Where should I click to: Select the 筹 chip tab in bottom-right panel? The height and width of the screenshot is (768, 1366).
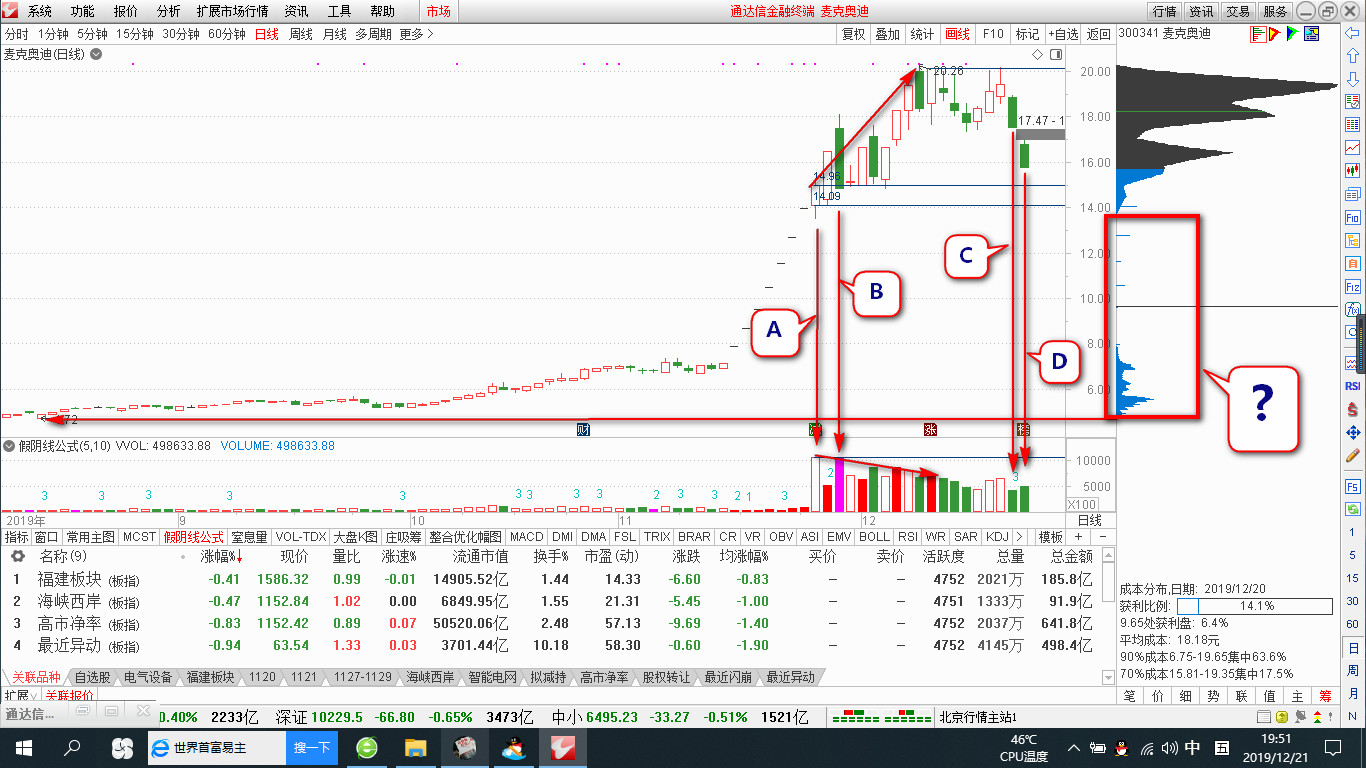1325,695
